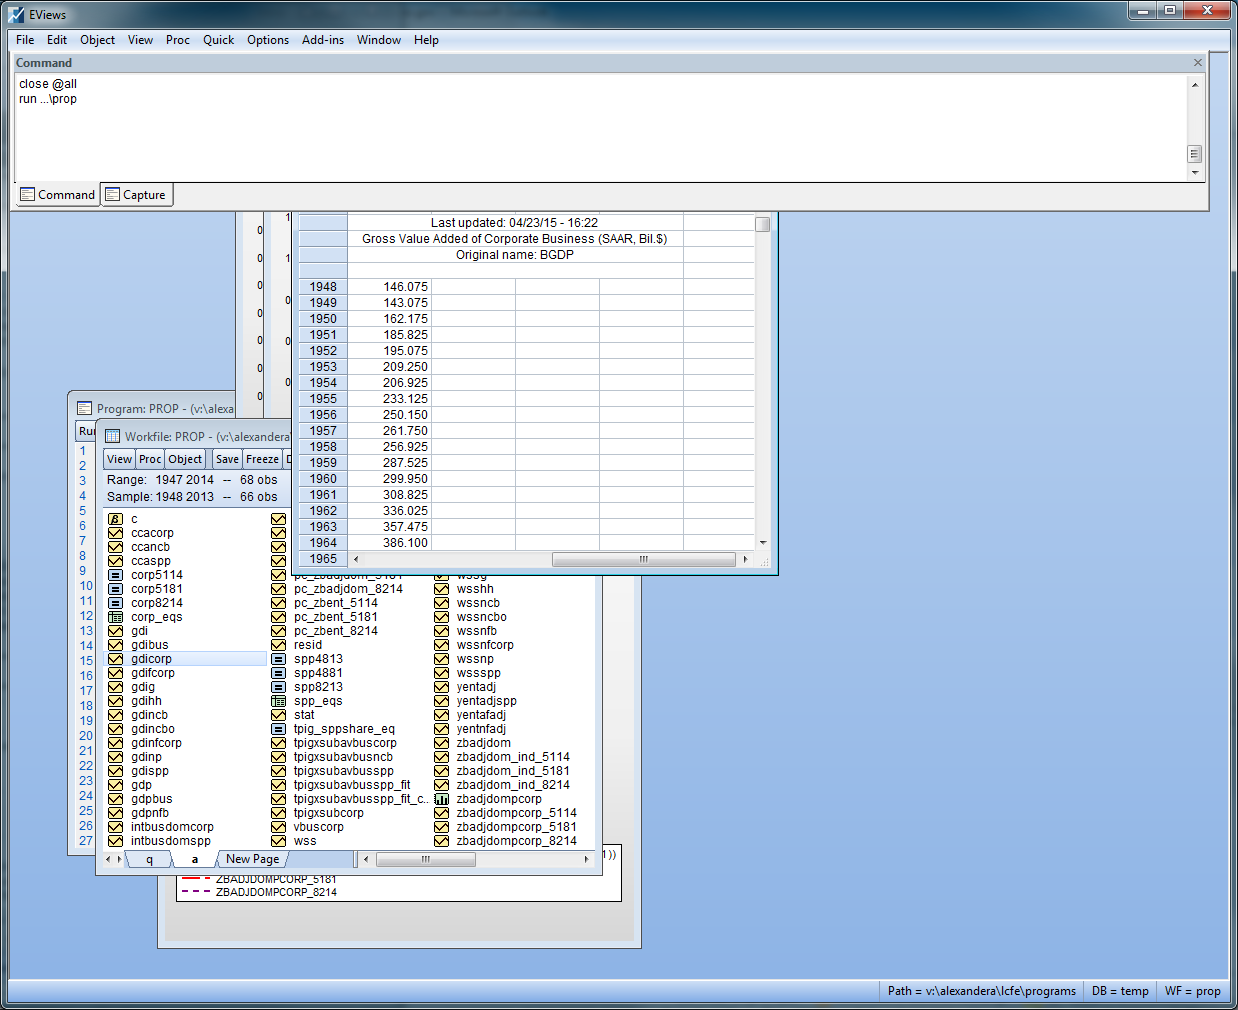Select the zbadjdompcorp graph object icon

(x=441, y=799)
